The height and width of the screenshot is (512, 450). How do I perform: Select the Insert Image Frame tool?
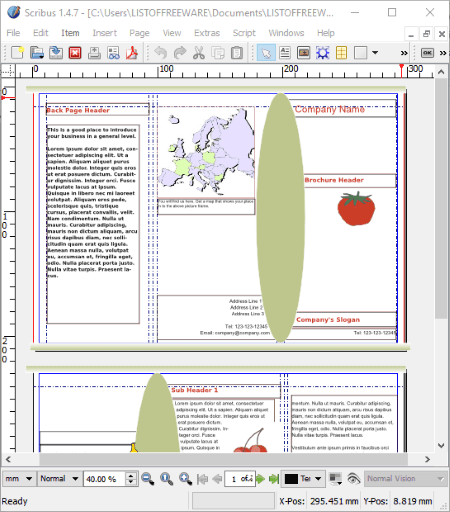tap(304, 53)
